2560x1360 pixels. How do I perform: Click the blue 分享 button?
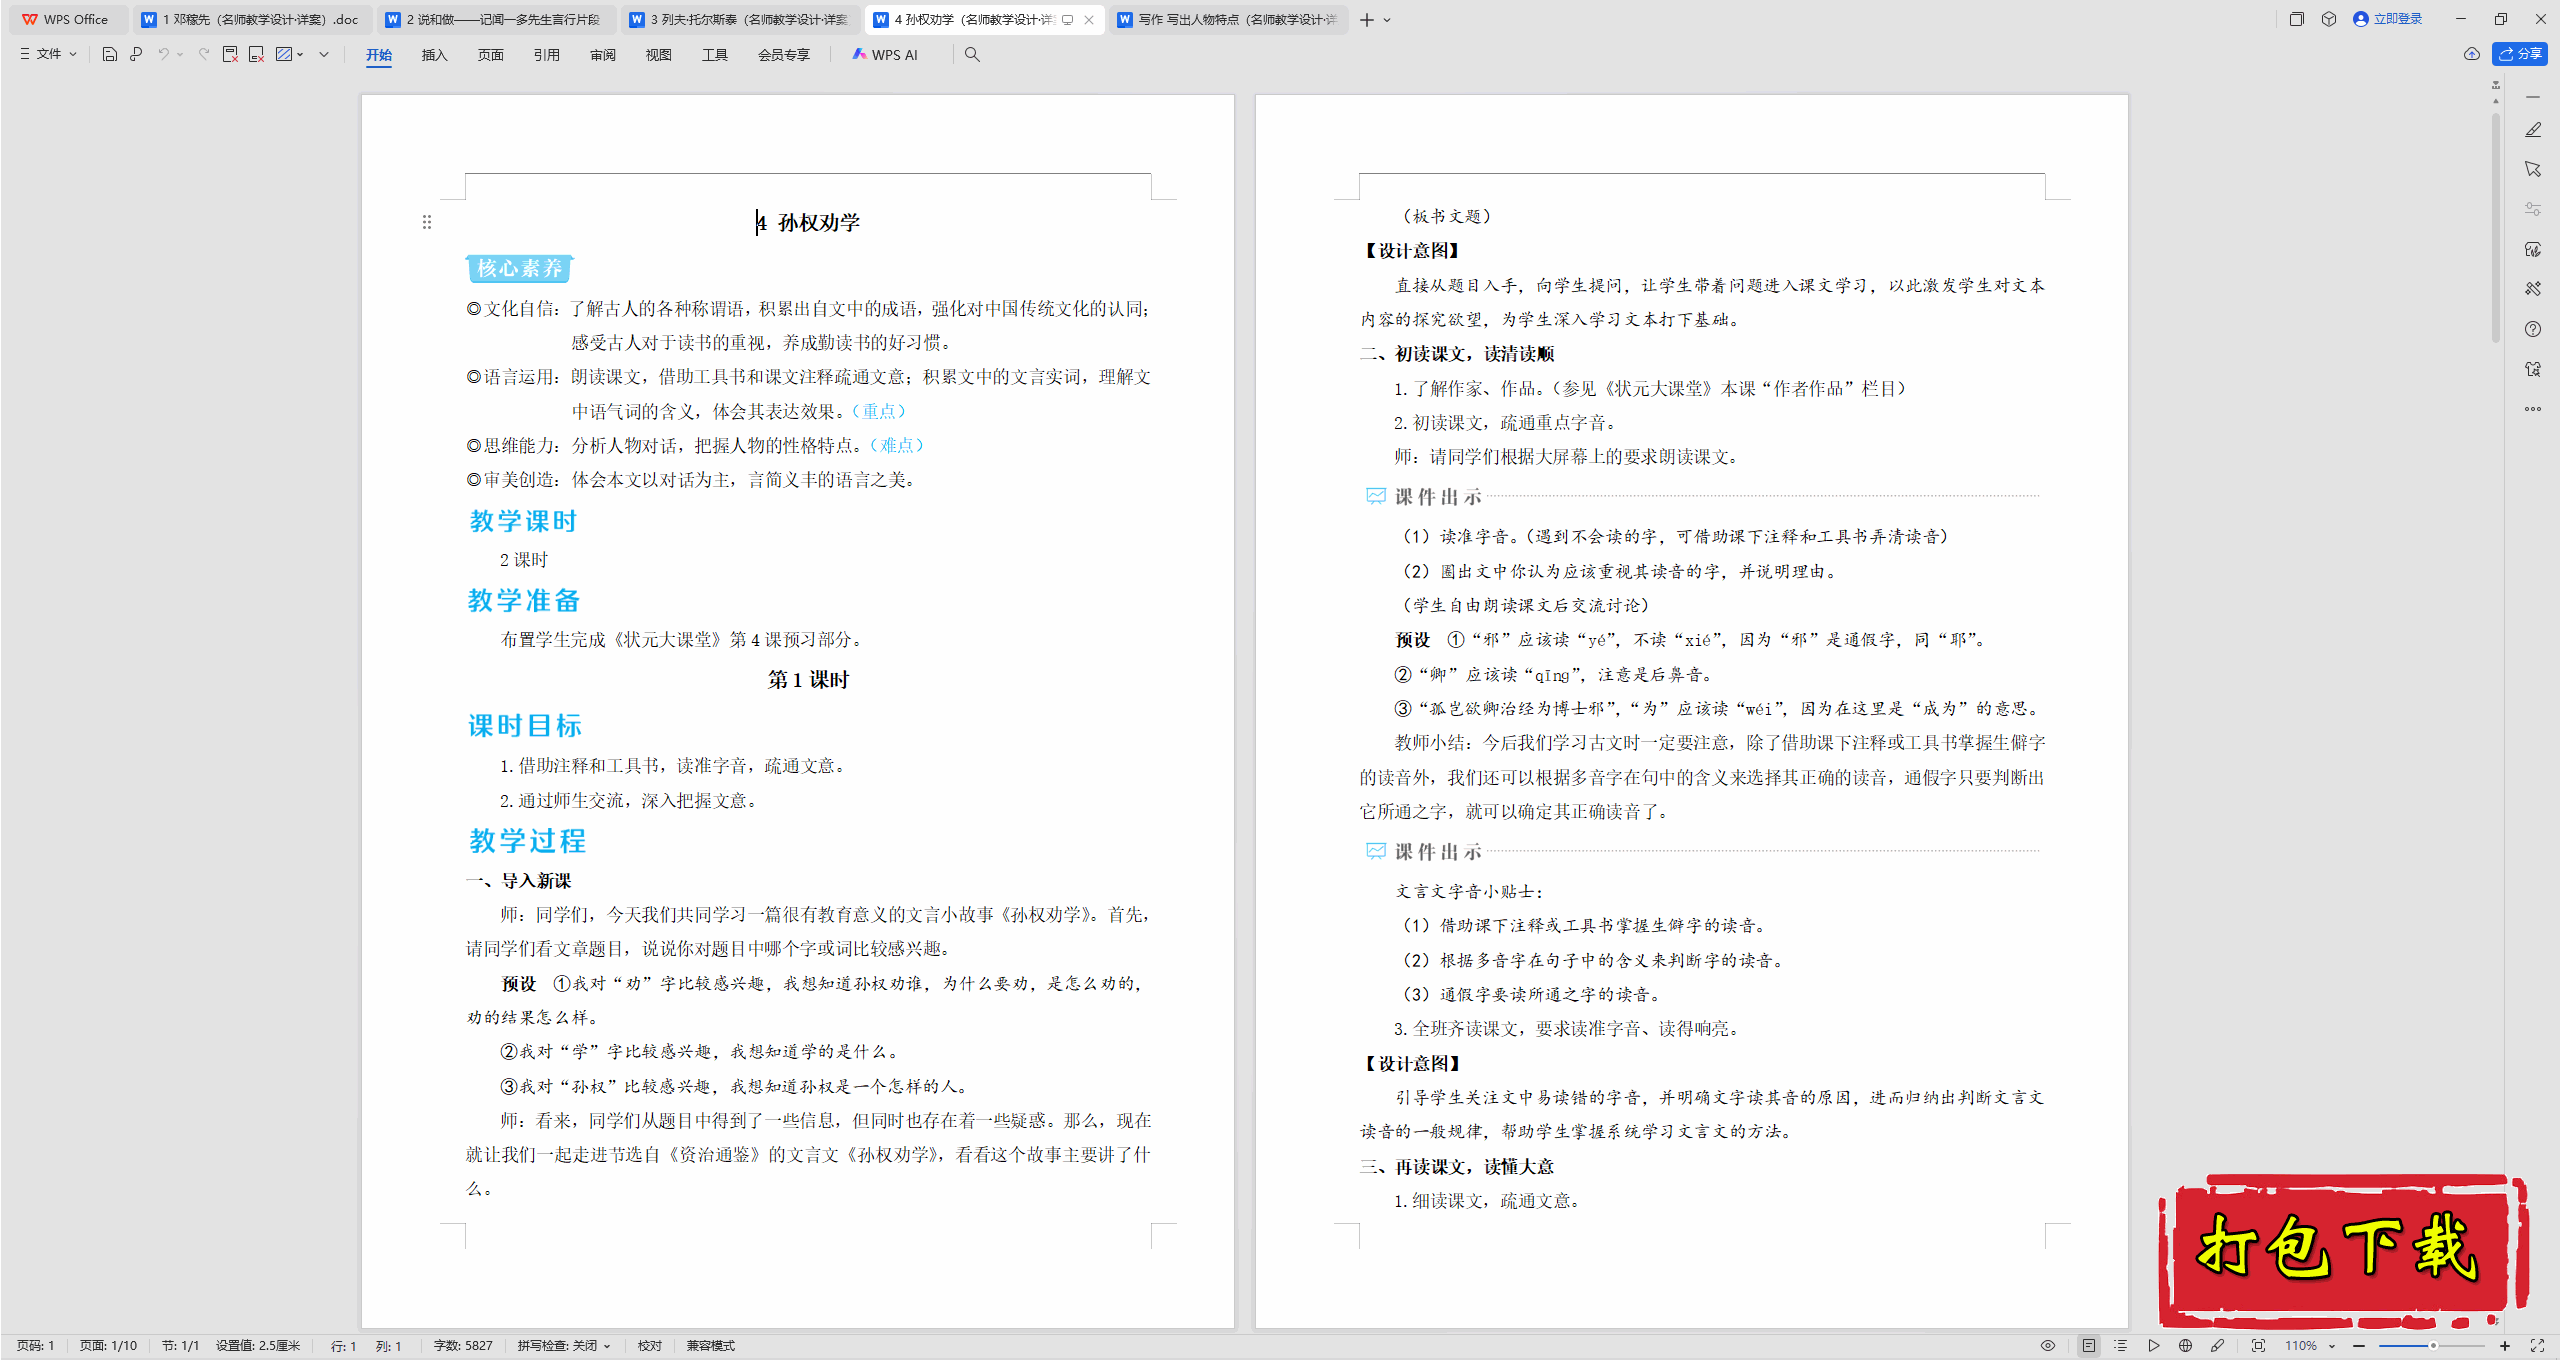pyautogui.click(x=2520, y=54)
